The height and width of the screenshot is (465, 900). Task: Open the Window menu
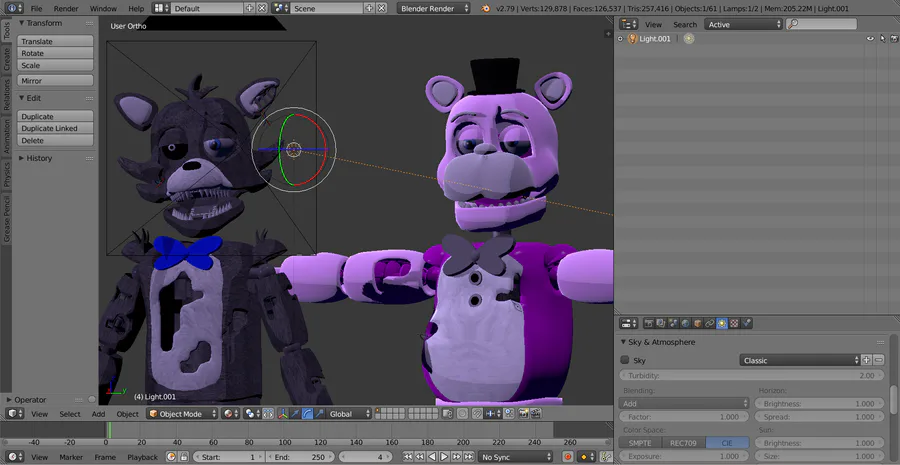point(103,9)
